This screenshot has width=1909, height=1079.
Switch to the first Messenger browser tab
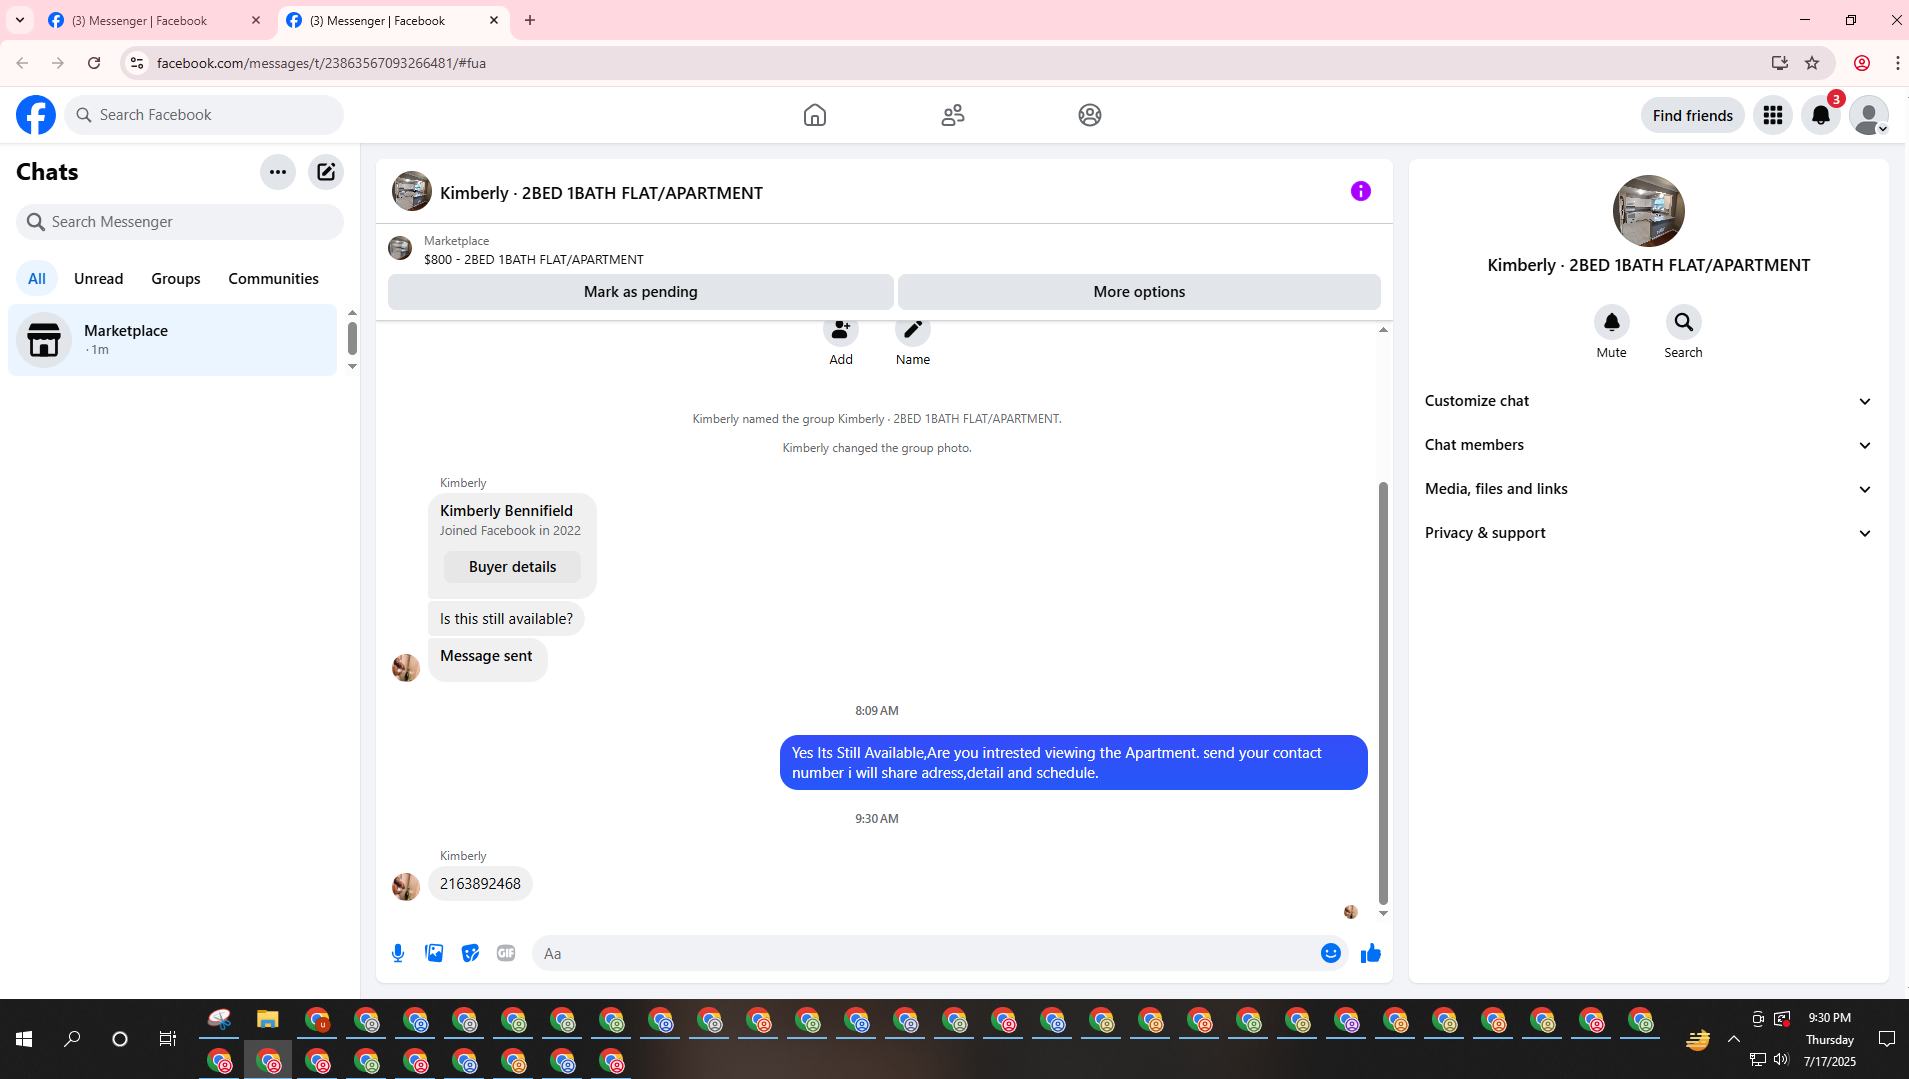click(155, 20)
